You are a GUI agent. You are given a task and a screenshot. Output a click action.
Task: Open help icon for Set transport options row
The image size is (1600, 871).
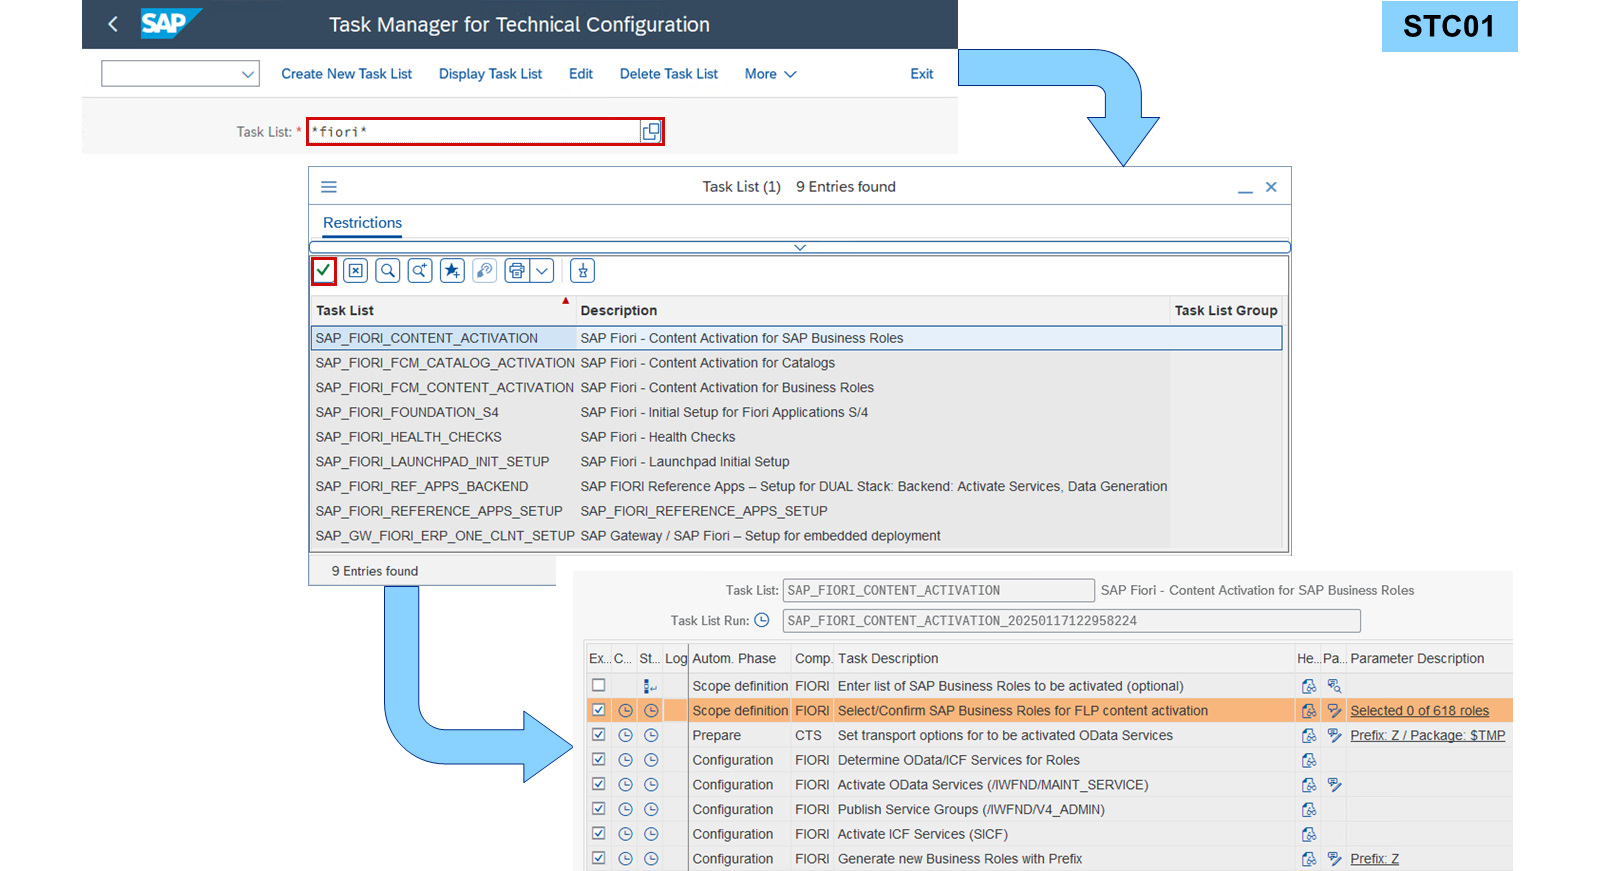tap(1309, 735)
